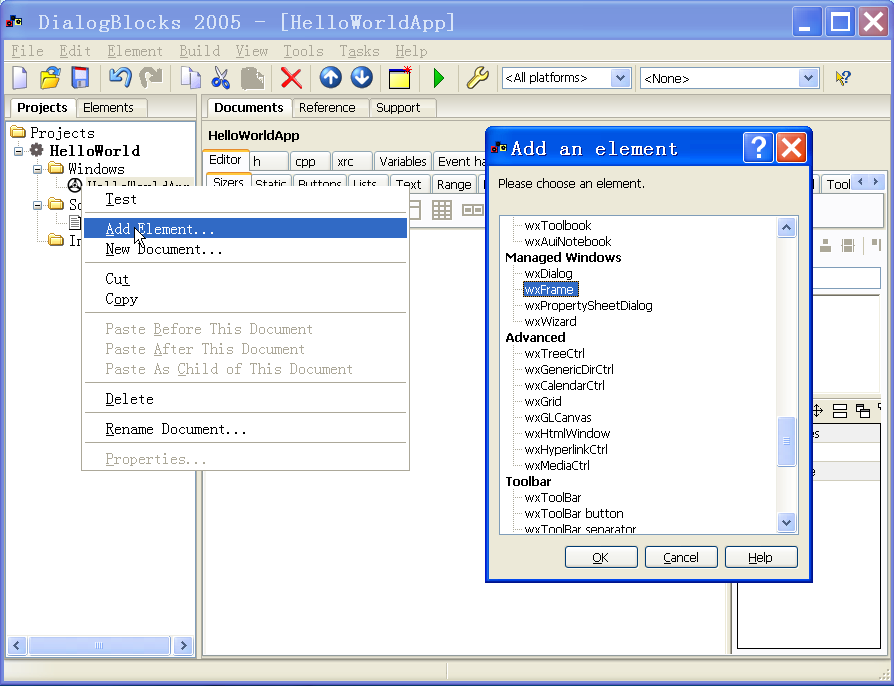
Task: Select wxHtmlWindow in element list
Action: point(567,433)
